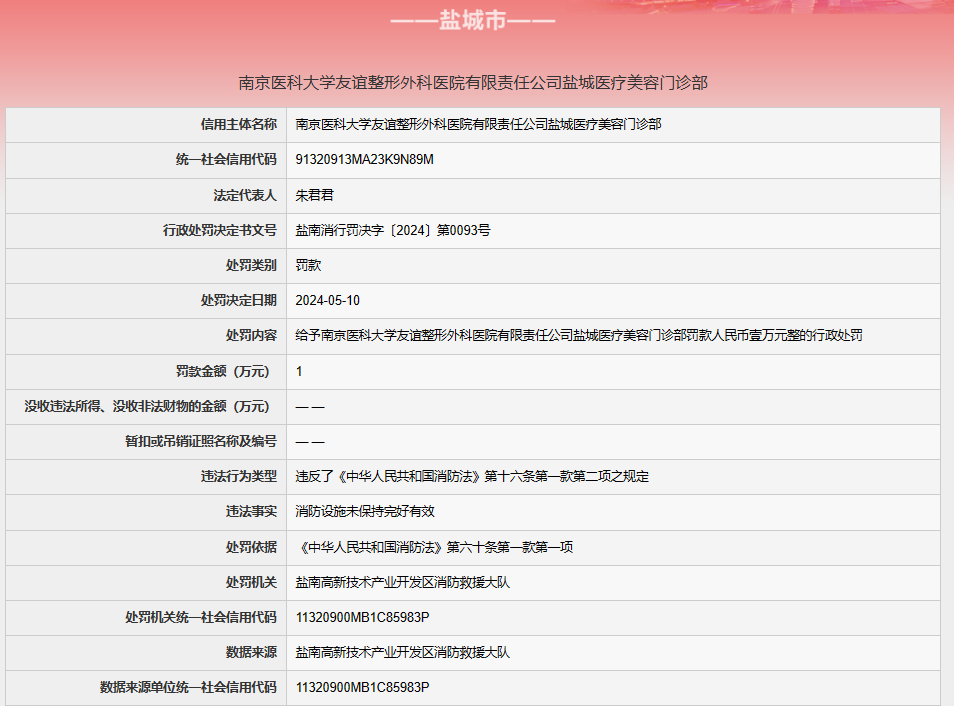
Task: Click the 暂扣或吊销证照名称及编号 label
Action: (201, 442)
